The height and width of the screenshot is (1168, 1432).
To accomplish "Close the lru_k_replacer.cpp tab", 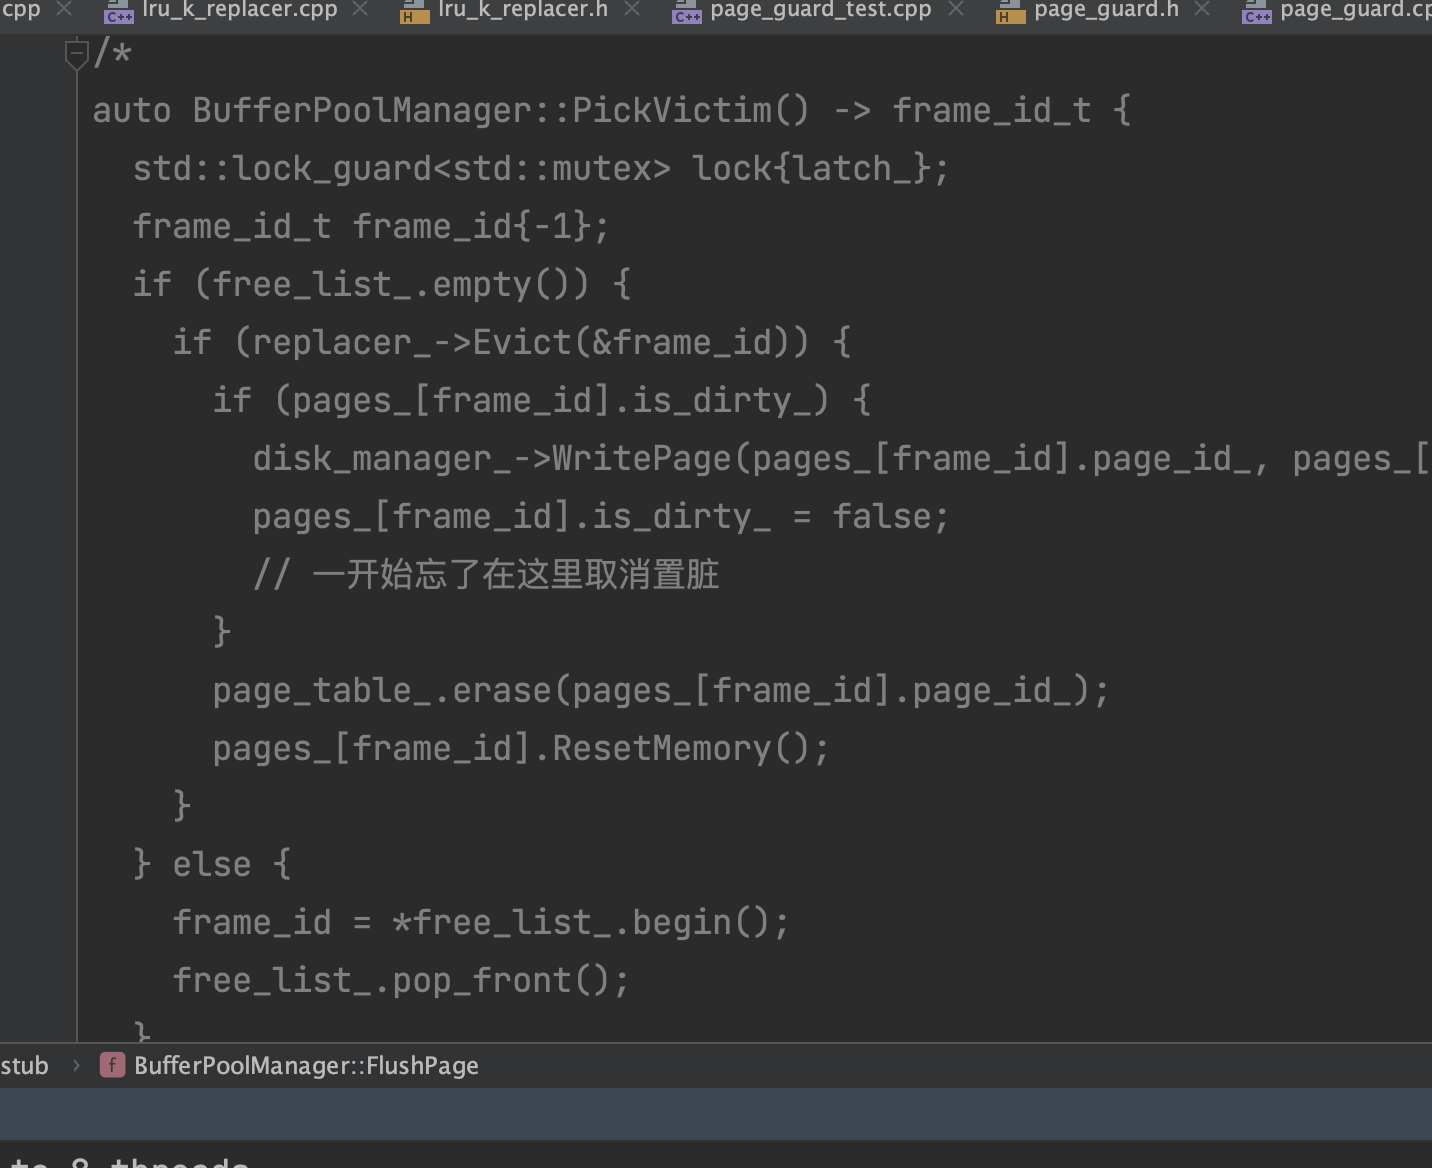I will tap(361, 9).
